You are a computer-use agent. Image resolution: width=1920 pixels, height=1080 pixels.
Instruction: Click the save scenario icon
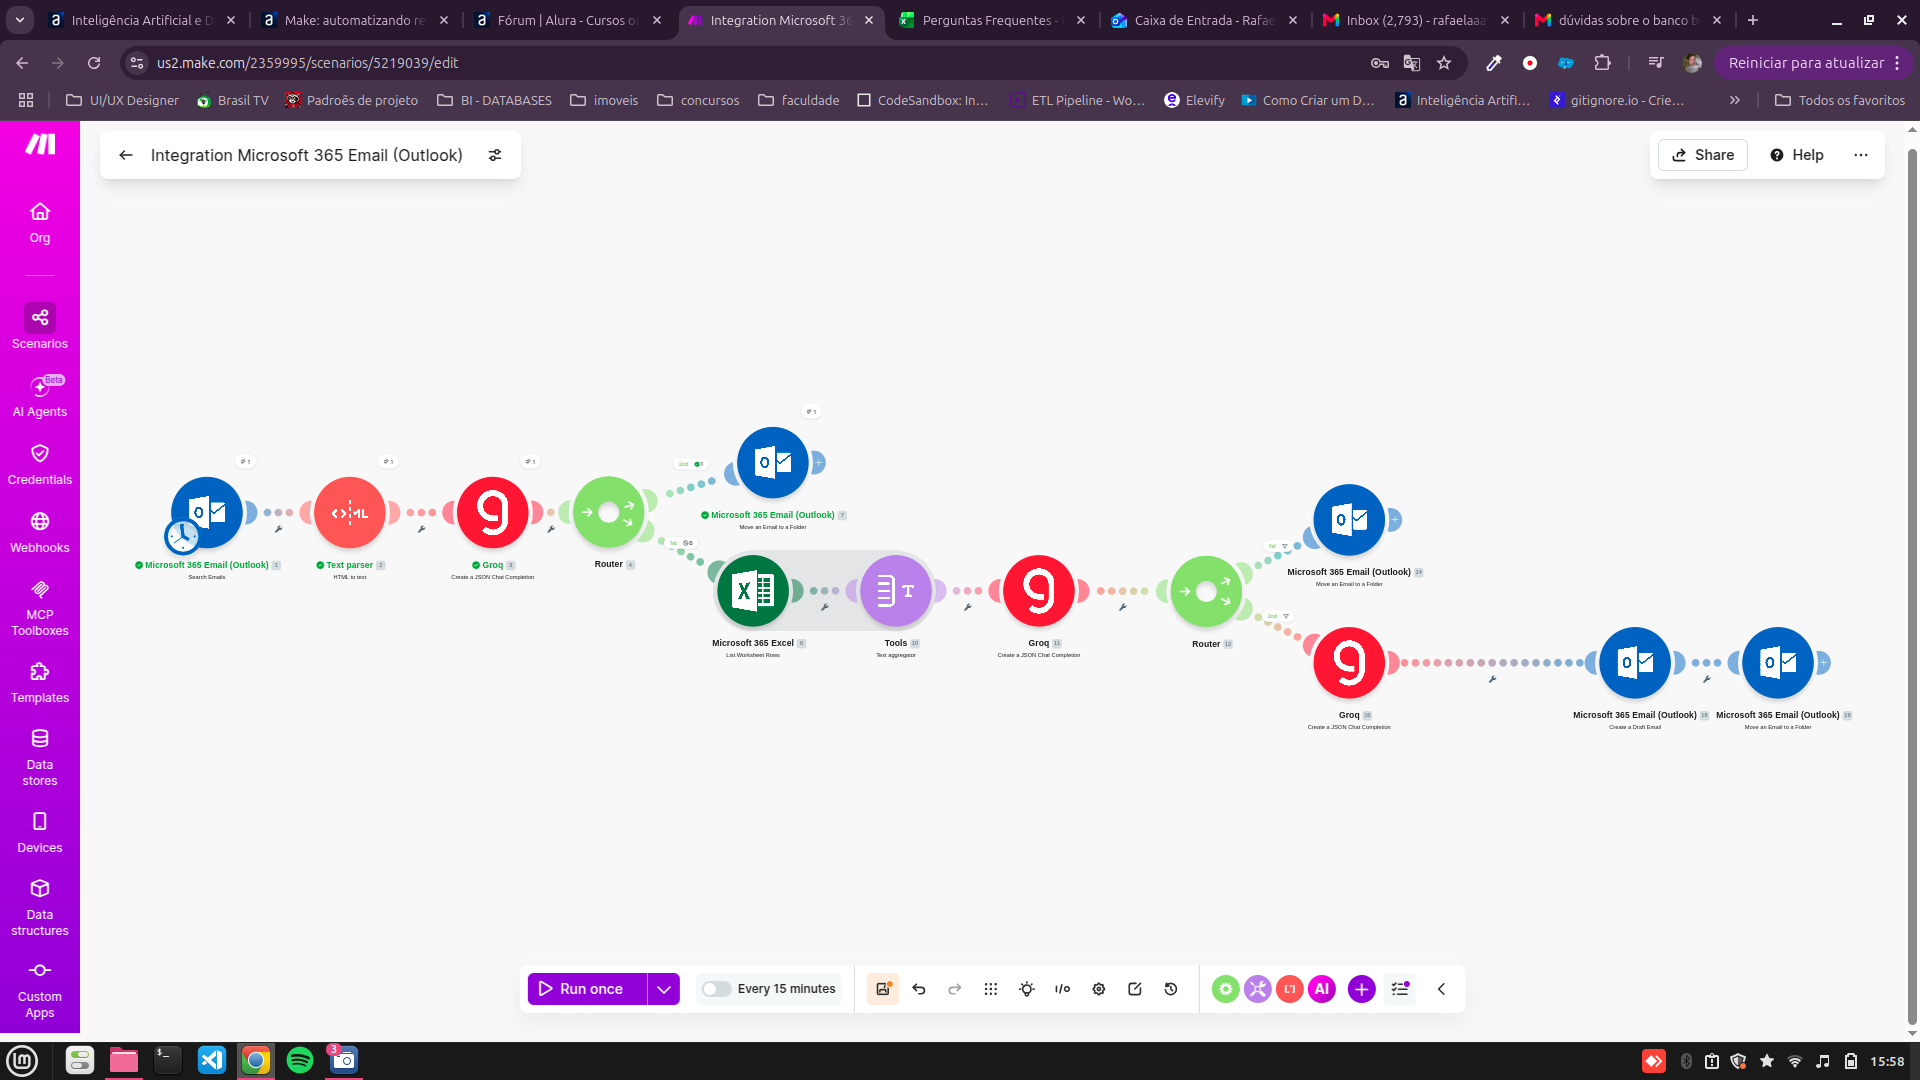[883, 989]
